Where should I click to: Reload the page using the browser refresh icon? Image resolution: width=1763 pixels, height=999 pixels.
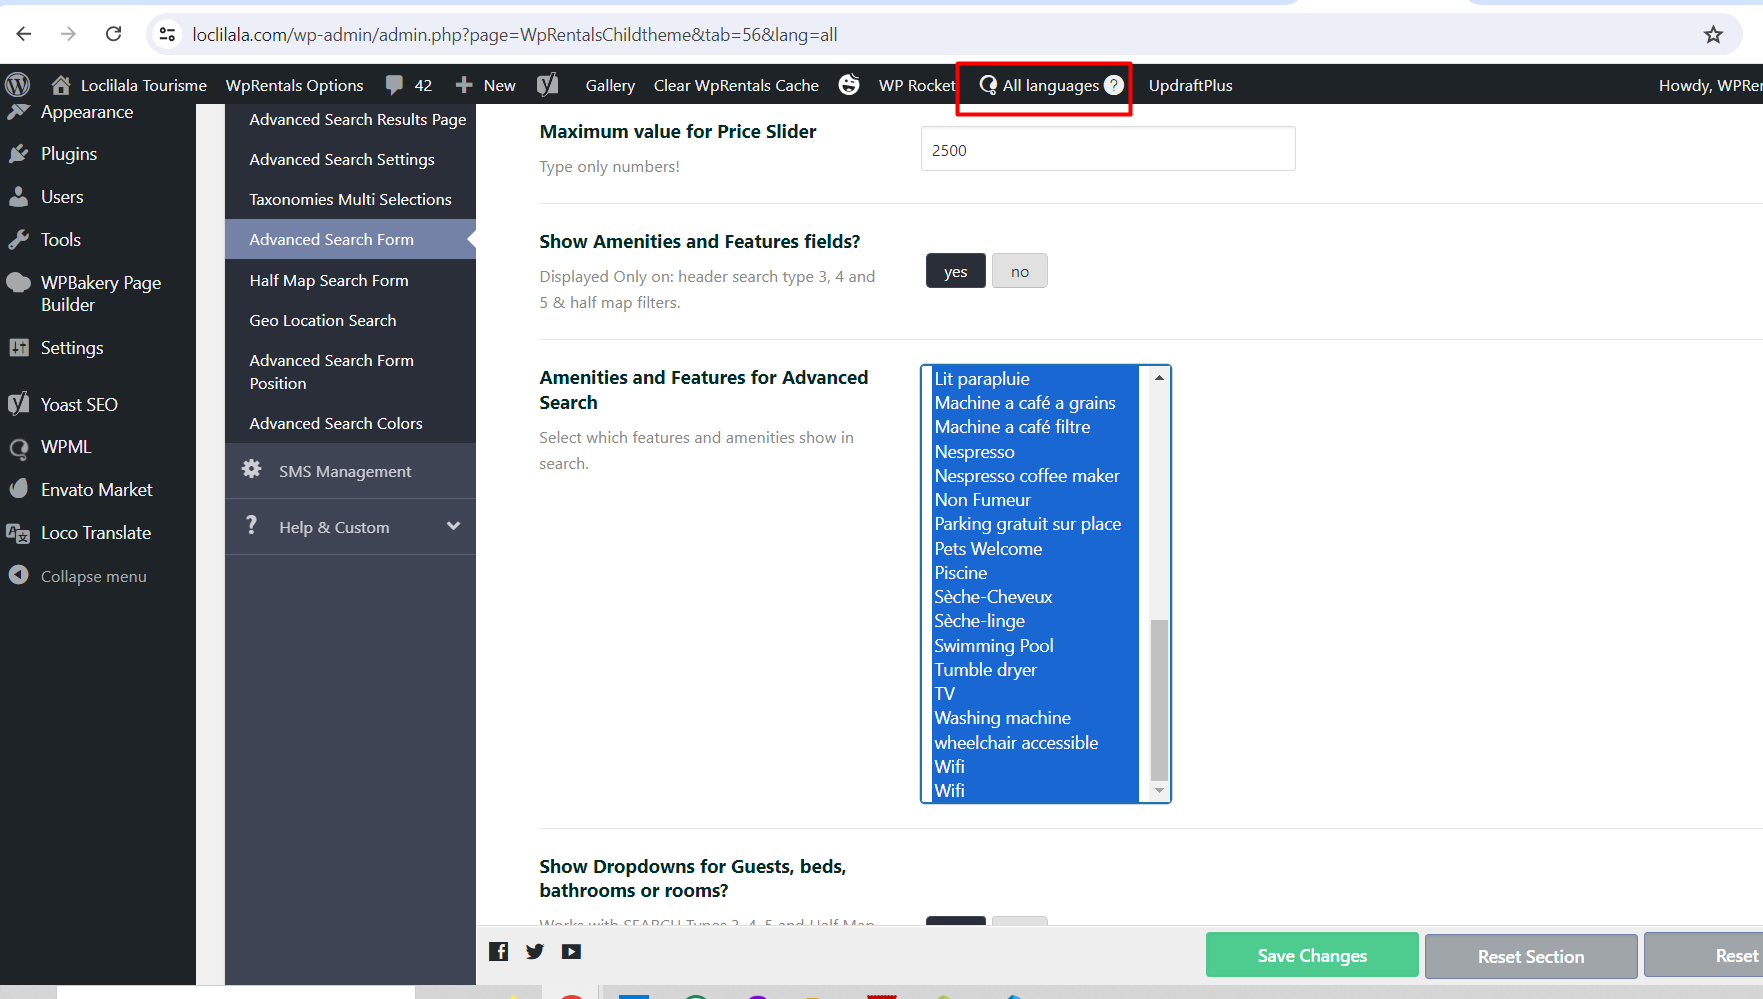click(x=114, y=35)
